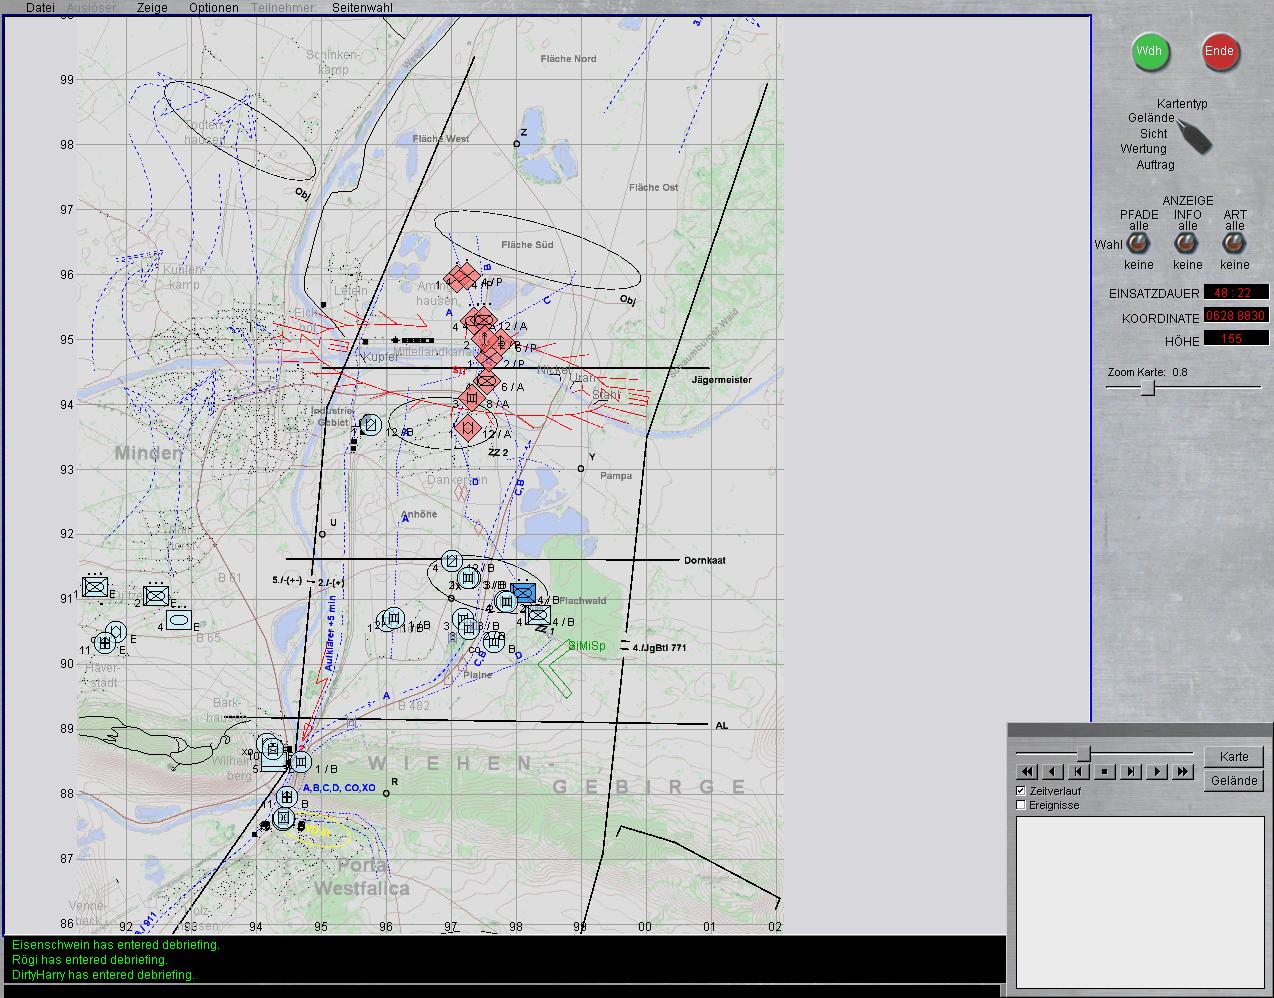Expand the Zeige menu
This screenshot has width=1274, height=998.
coord(152,7)
